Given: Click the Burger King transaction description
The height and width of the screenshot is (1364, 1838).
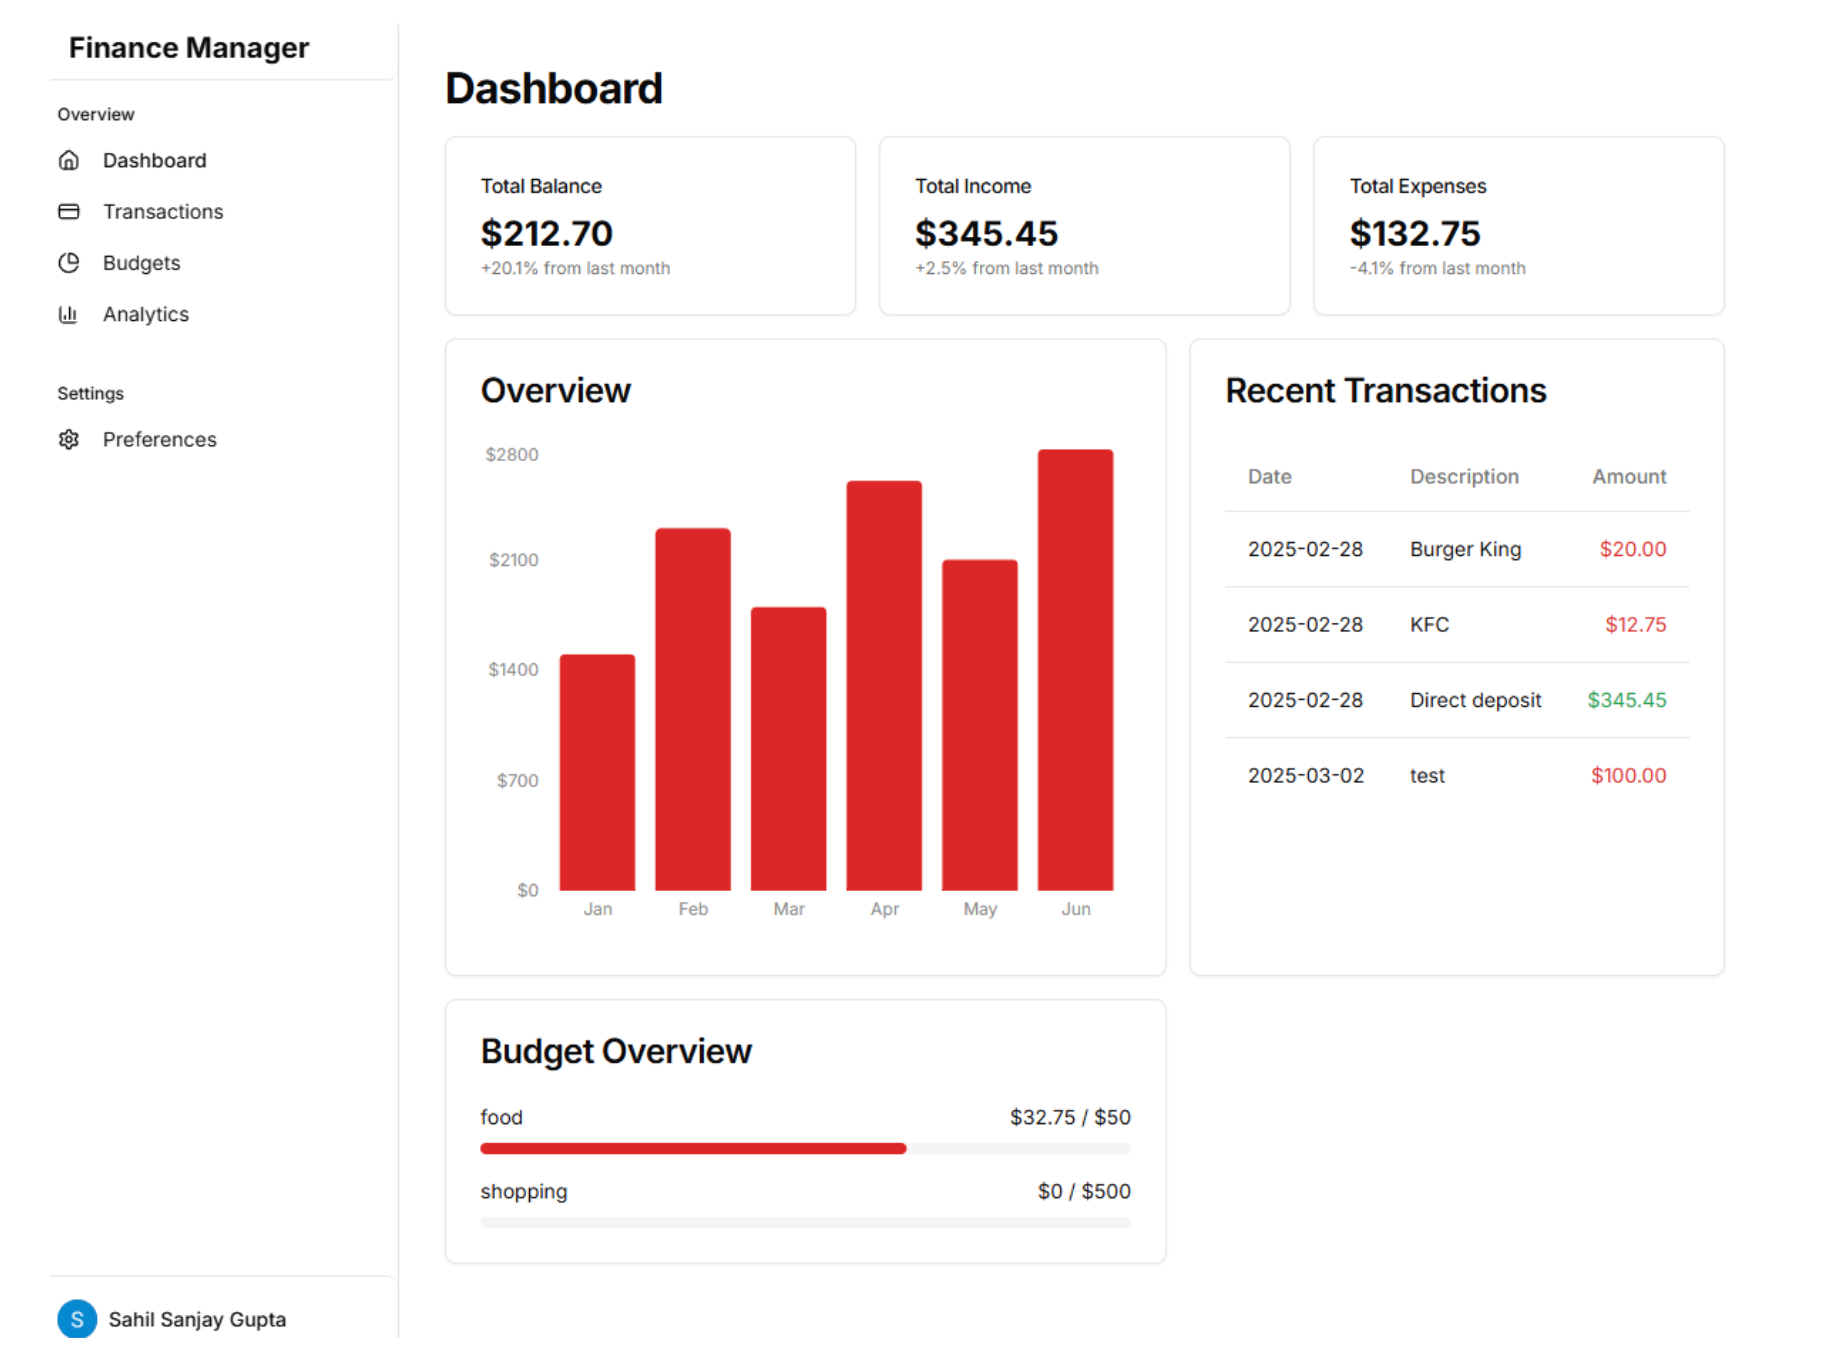Looking at the screenshot, I should coord(1466,549).
